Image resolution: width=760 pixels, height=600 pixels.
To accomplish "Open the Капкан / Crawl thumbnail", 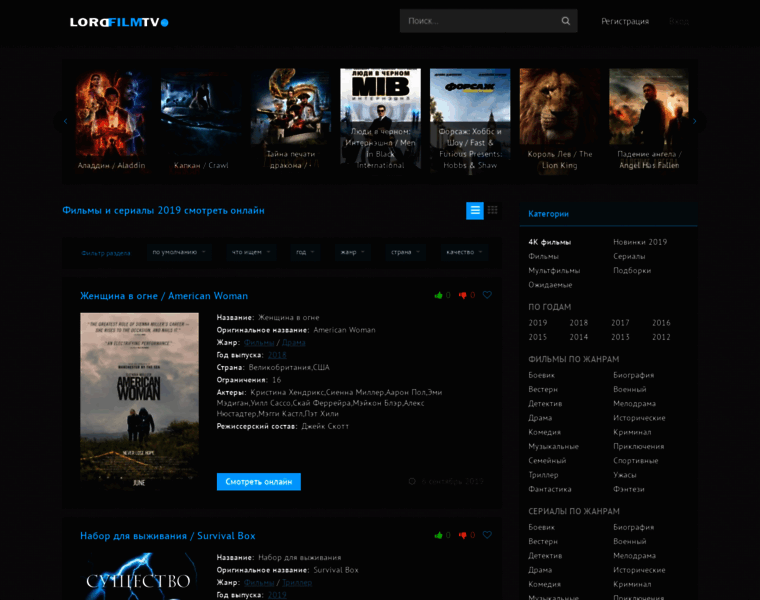I will (x=201, y=121).
